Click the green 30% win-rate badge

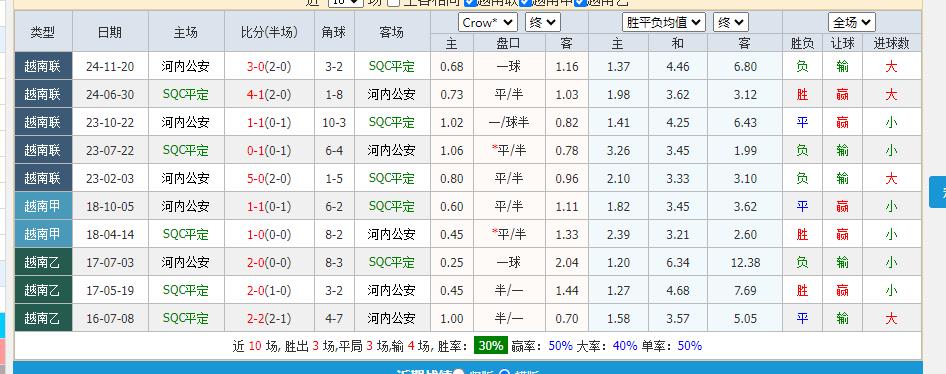pyautogui.click(x=491, y=346)
